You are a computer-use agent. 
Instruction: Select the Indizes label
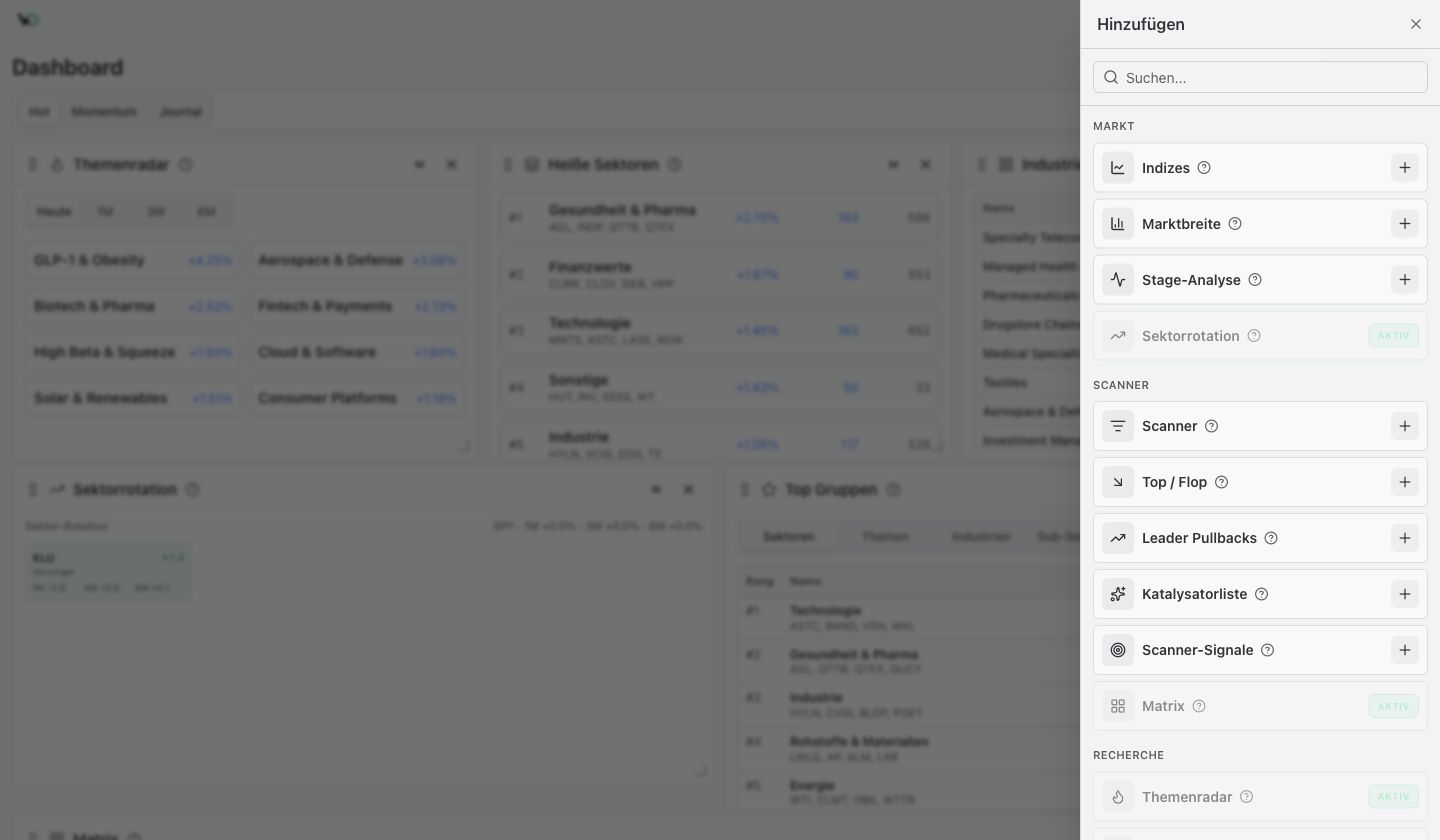[1166, 168]
